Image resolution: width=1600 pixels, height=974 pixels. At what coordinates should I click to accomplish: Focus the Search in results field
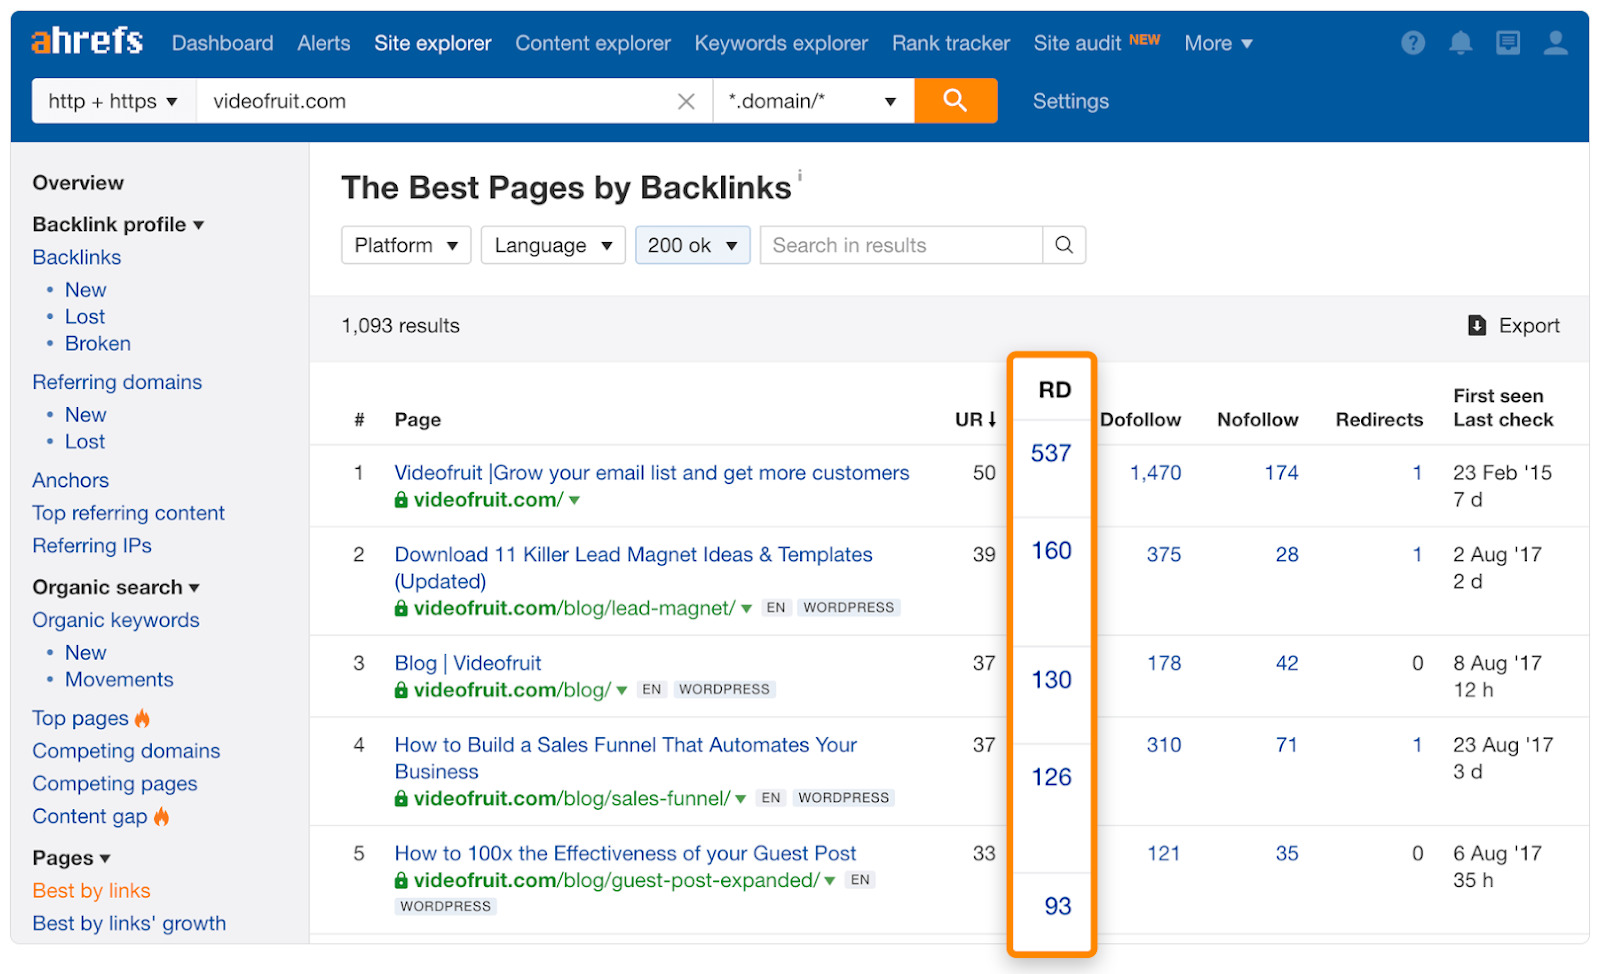point(900,245)
